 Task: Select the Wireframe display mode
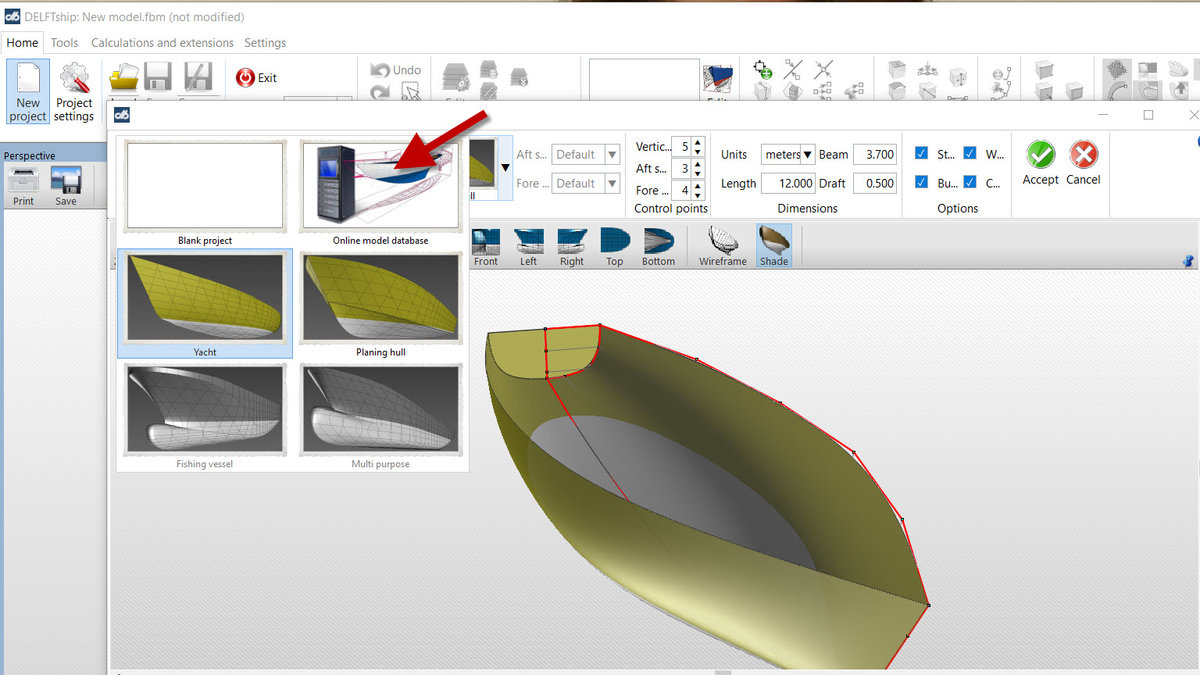click(722, 245)
